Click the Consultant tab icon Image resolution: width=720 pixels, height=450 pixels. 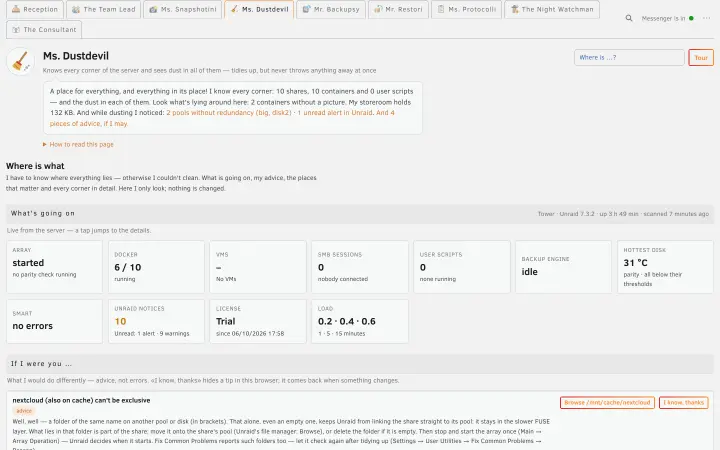16,30
